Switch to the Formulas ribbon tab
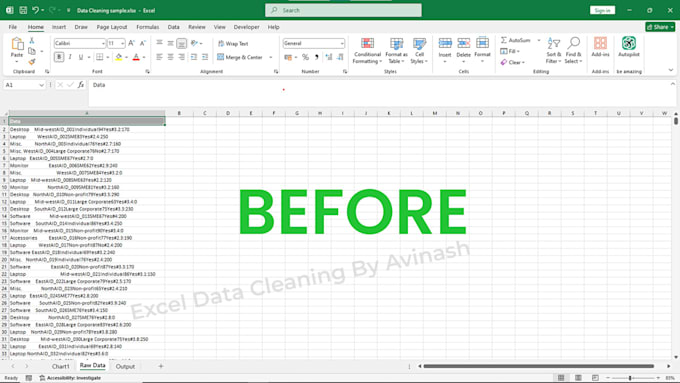This screenshot has width=680, height=383. (x=147, y=27)
